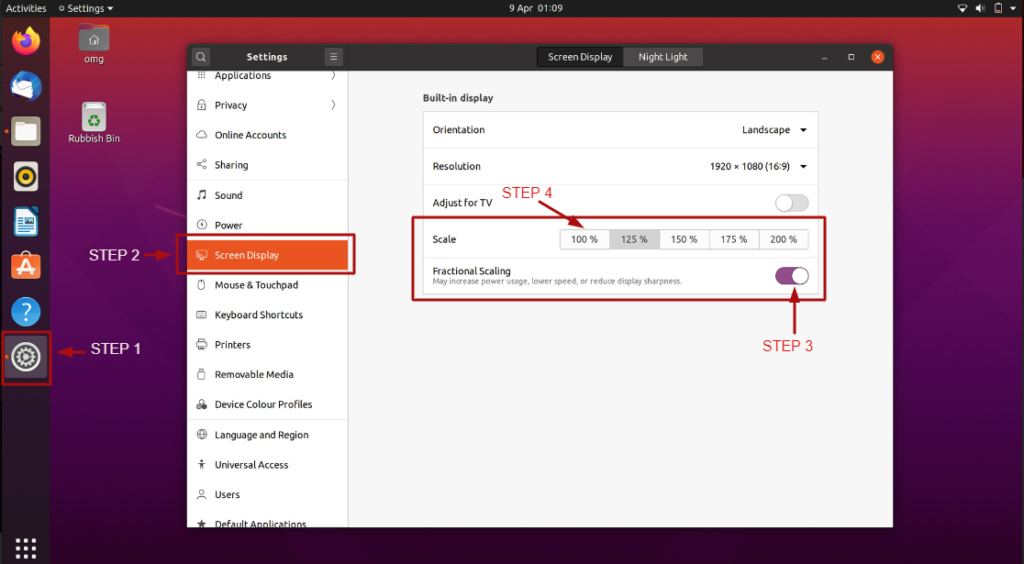Select Screen Display in sidebar
This screenshot has height=564, width=1024.
(x=267, y=255)
